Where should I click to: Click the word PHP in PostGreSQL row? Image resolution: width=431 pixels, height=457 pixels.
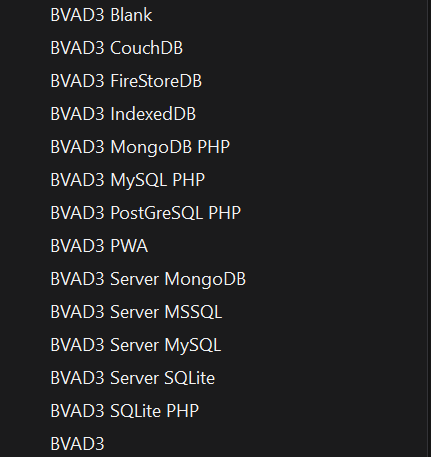tap(225, 213)
